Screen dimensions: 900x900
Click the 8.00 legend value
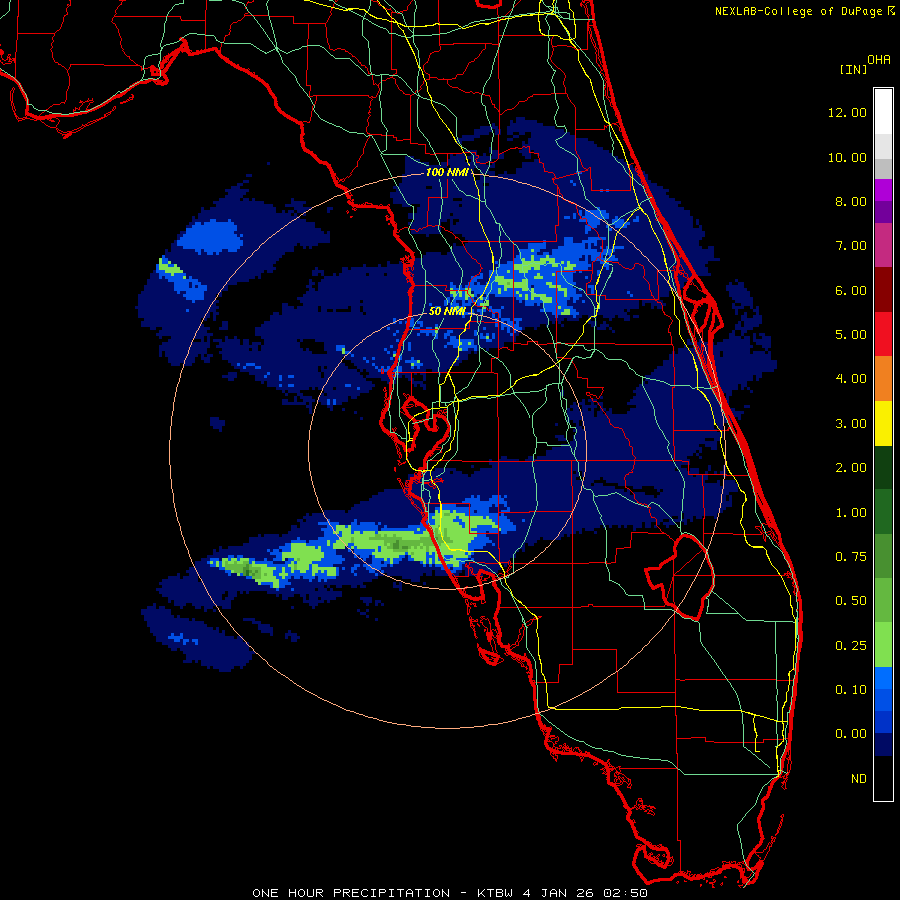coord(851,201)
